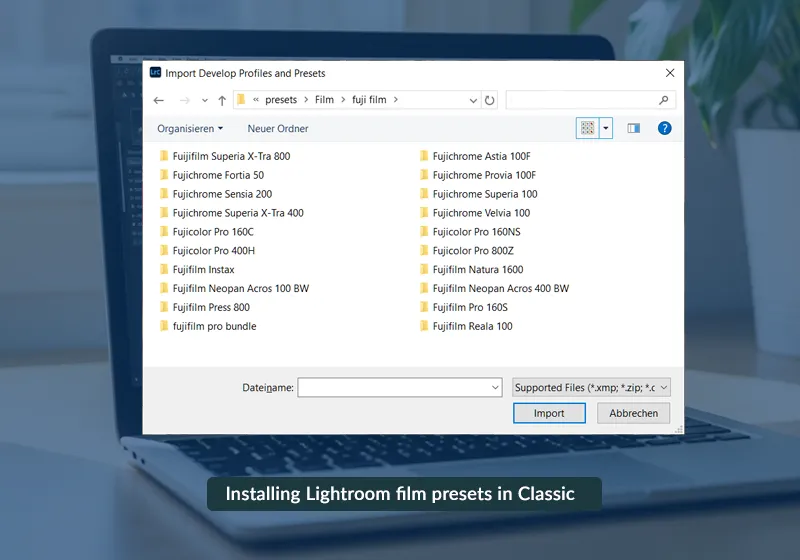This screenshot has width=800, height=560.
Task: Click the folder icon of Fujicolor Pro 400H
Action: point(164,250)
